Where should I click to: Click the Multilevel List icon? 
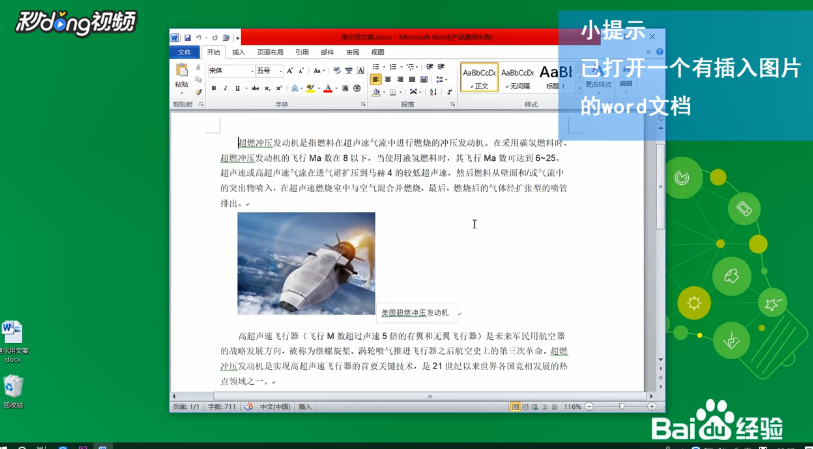pyautogui.click(x=410, y=67)
